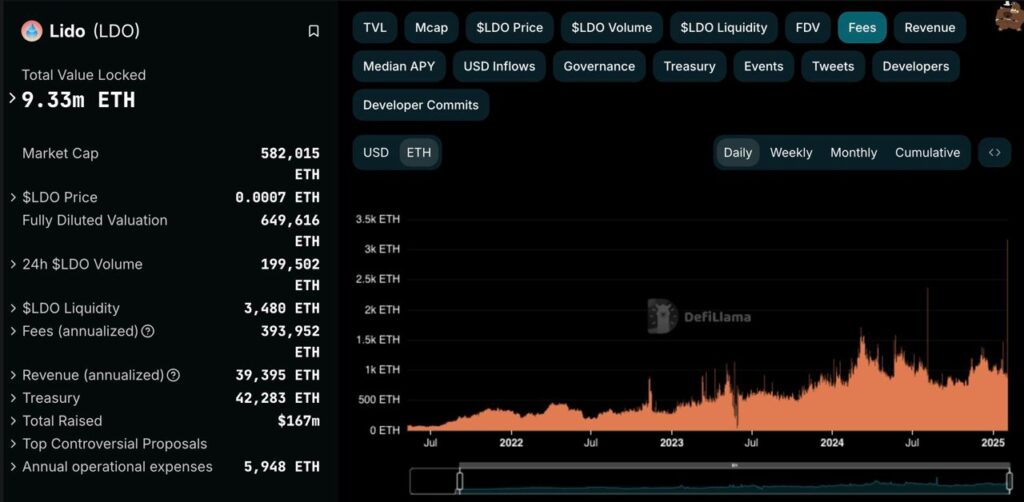Click the 2024 x-axis label
The width and height of the screenshot is (1024, 502).
pyautogui.click(x=831, y=443)
